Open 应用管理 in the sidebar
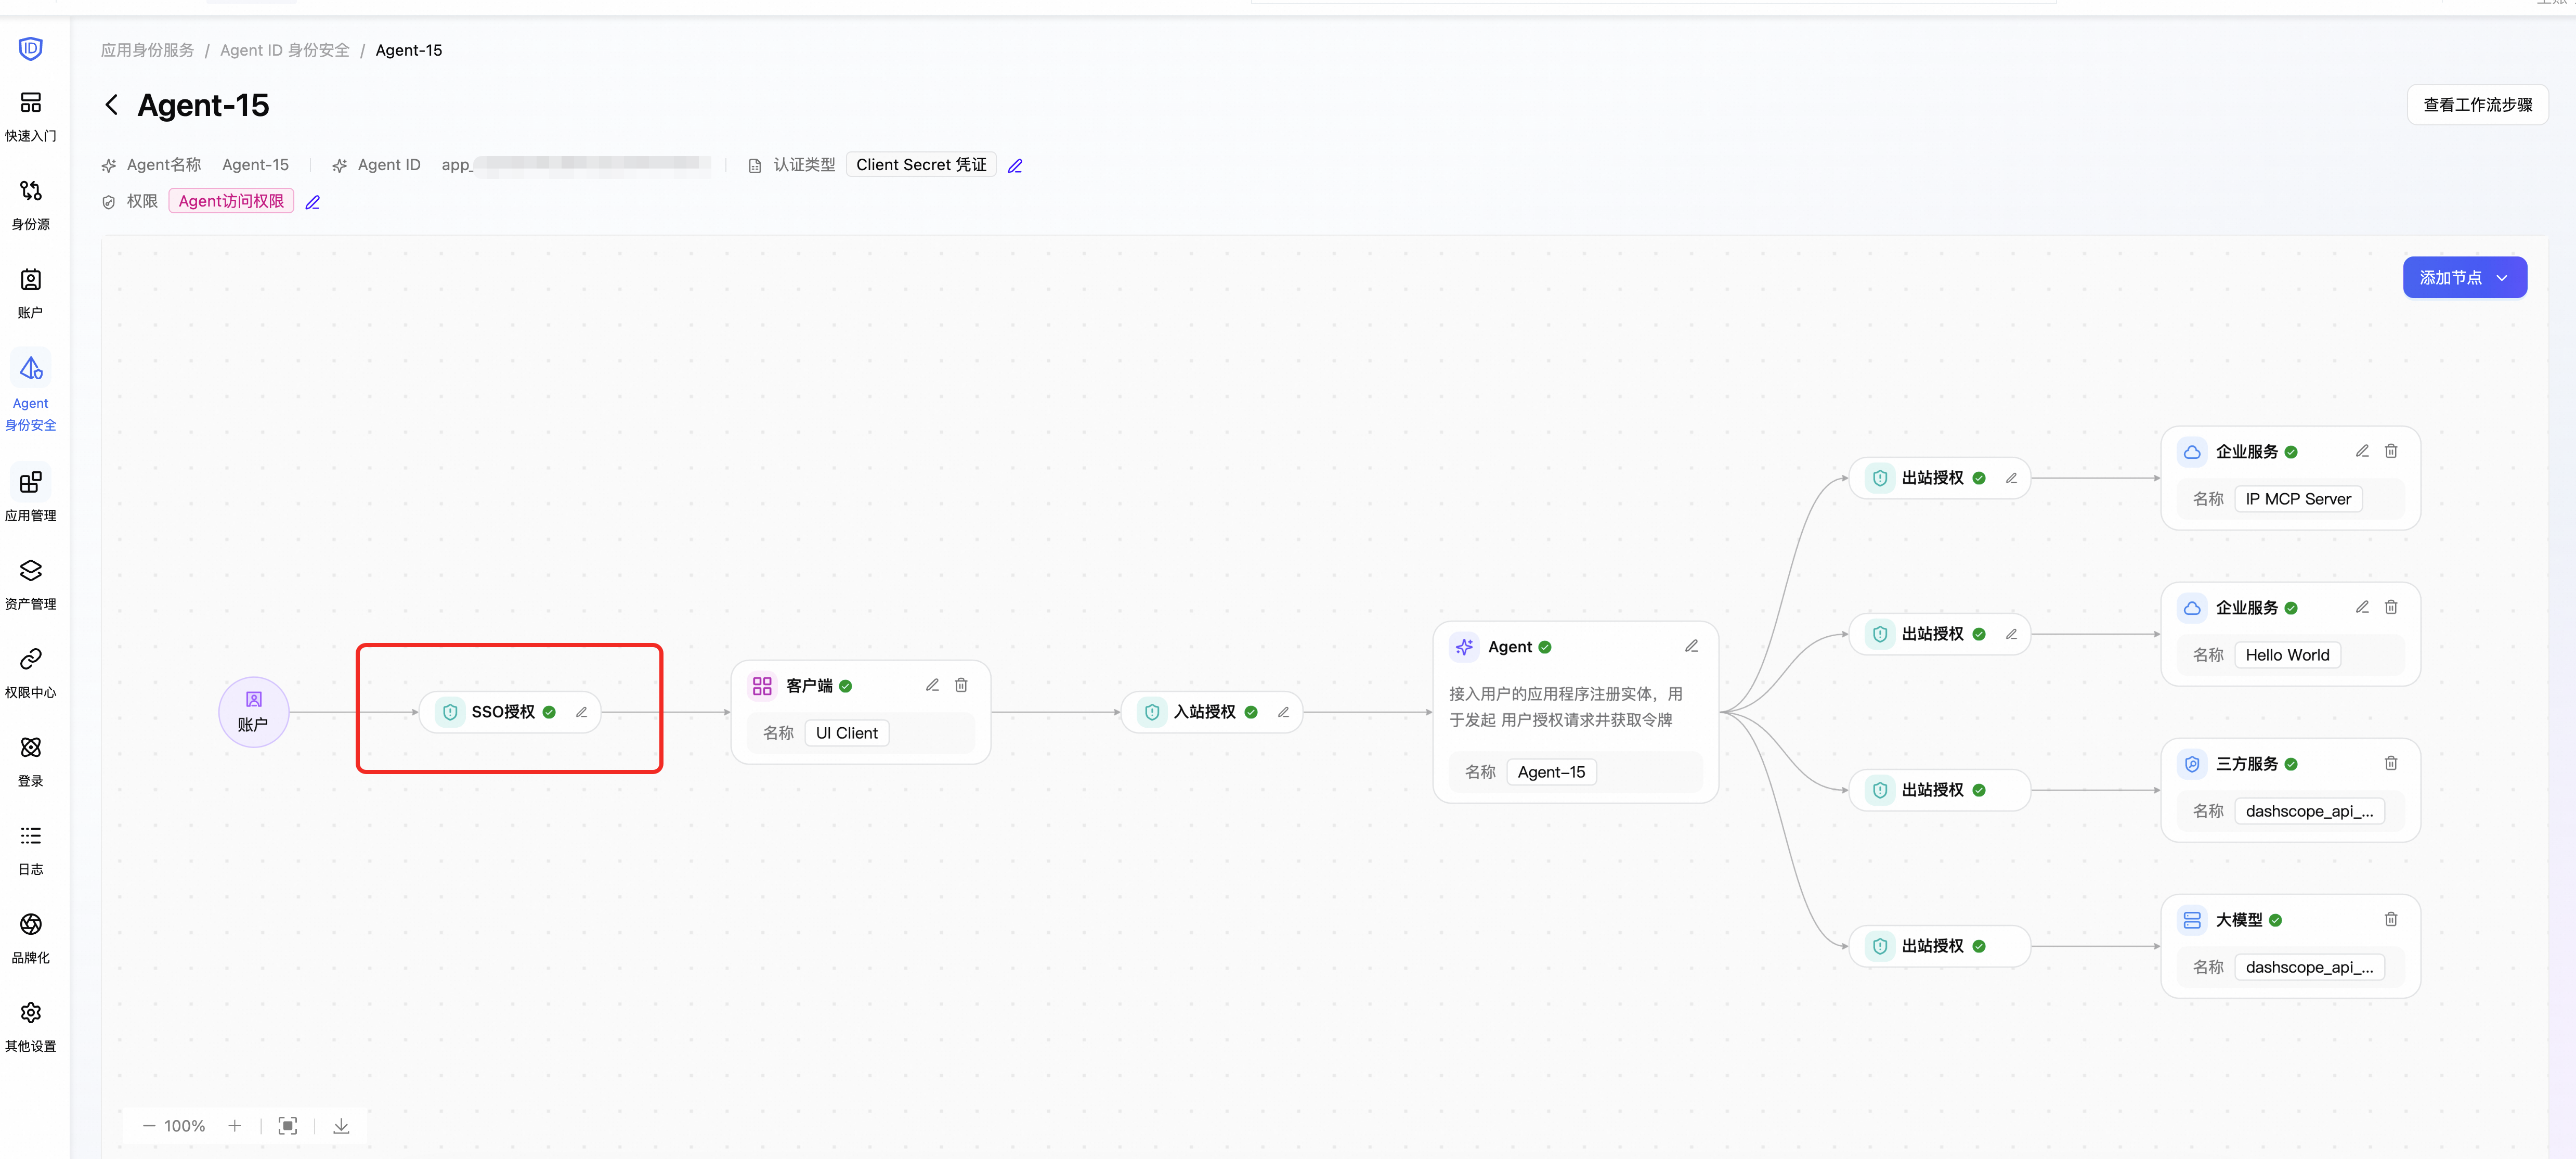 31,496
